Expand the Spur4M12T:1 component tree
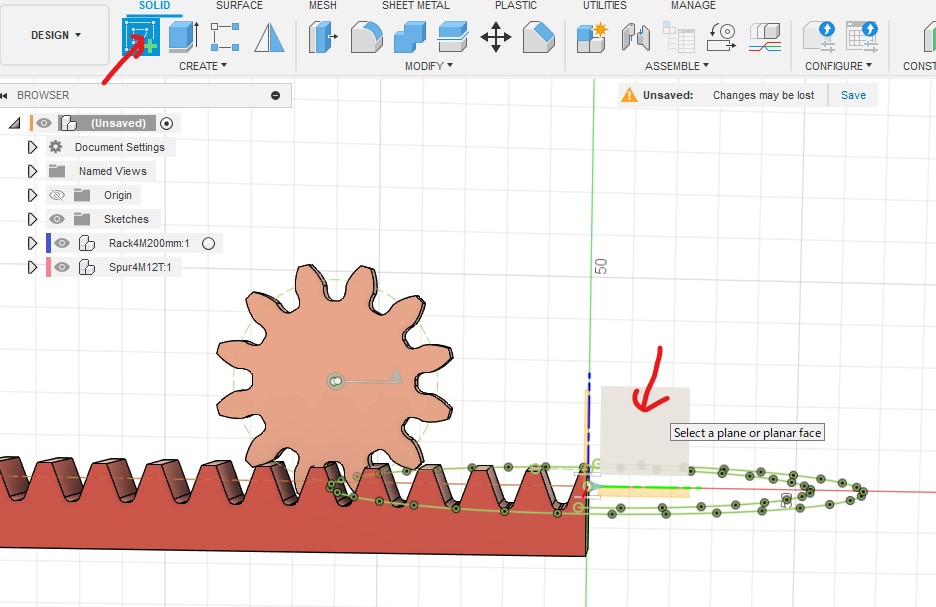The width and height of the screenshot is (936, 607). point(32,267)
